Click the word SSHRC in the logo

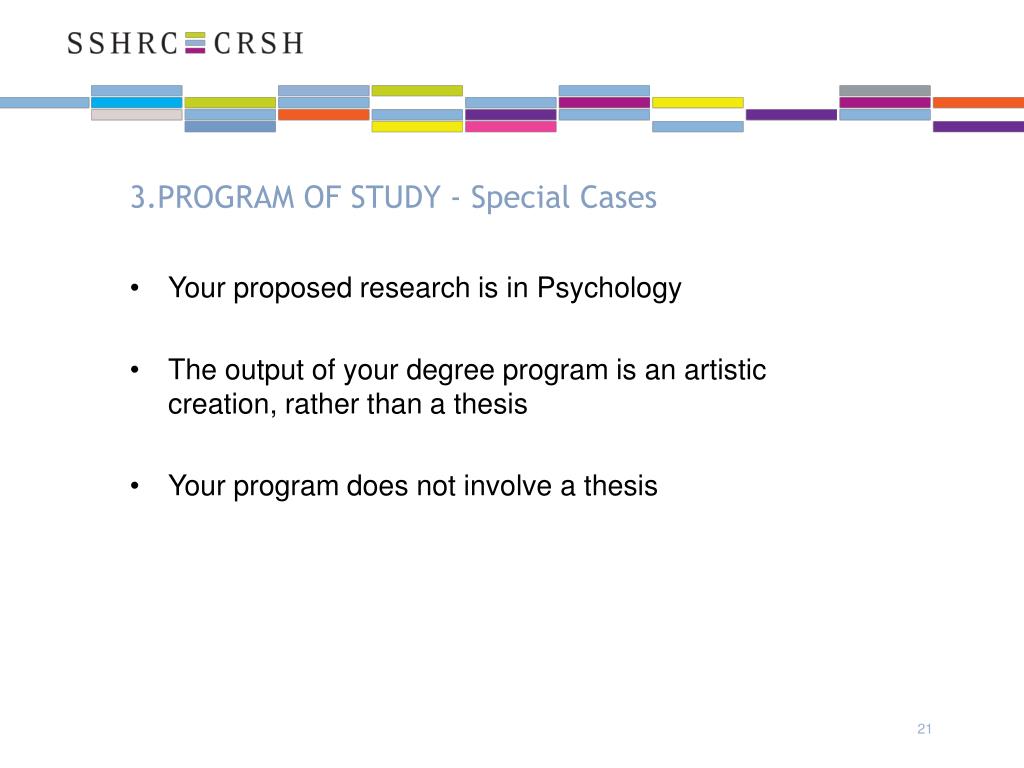pos(123,43)
